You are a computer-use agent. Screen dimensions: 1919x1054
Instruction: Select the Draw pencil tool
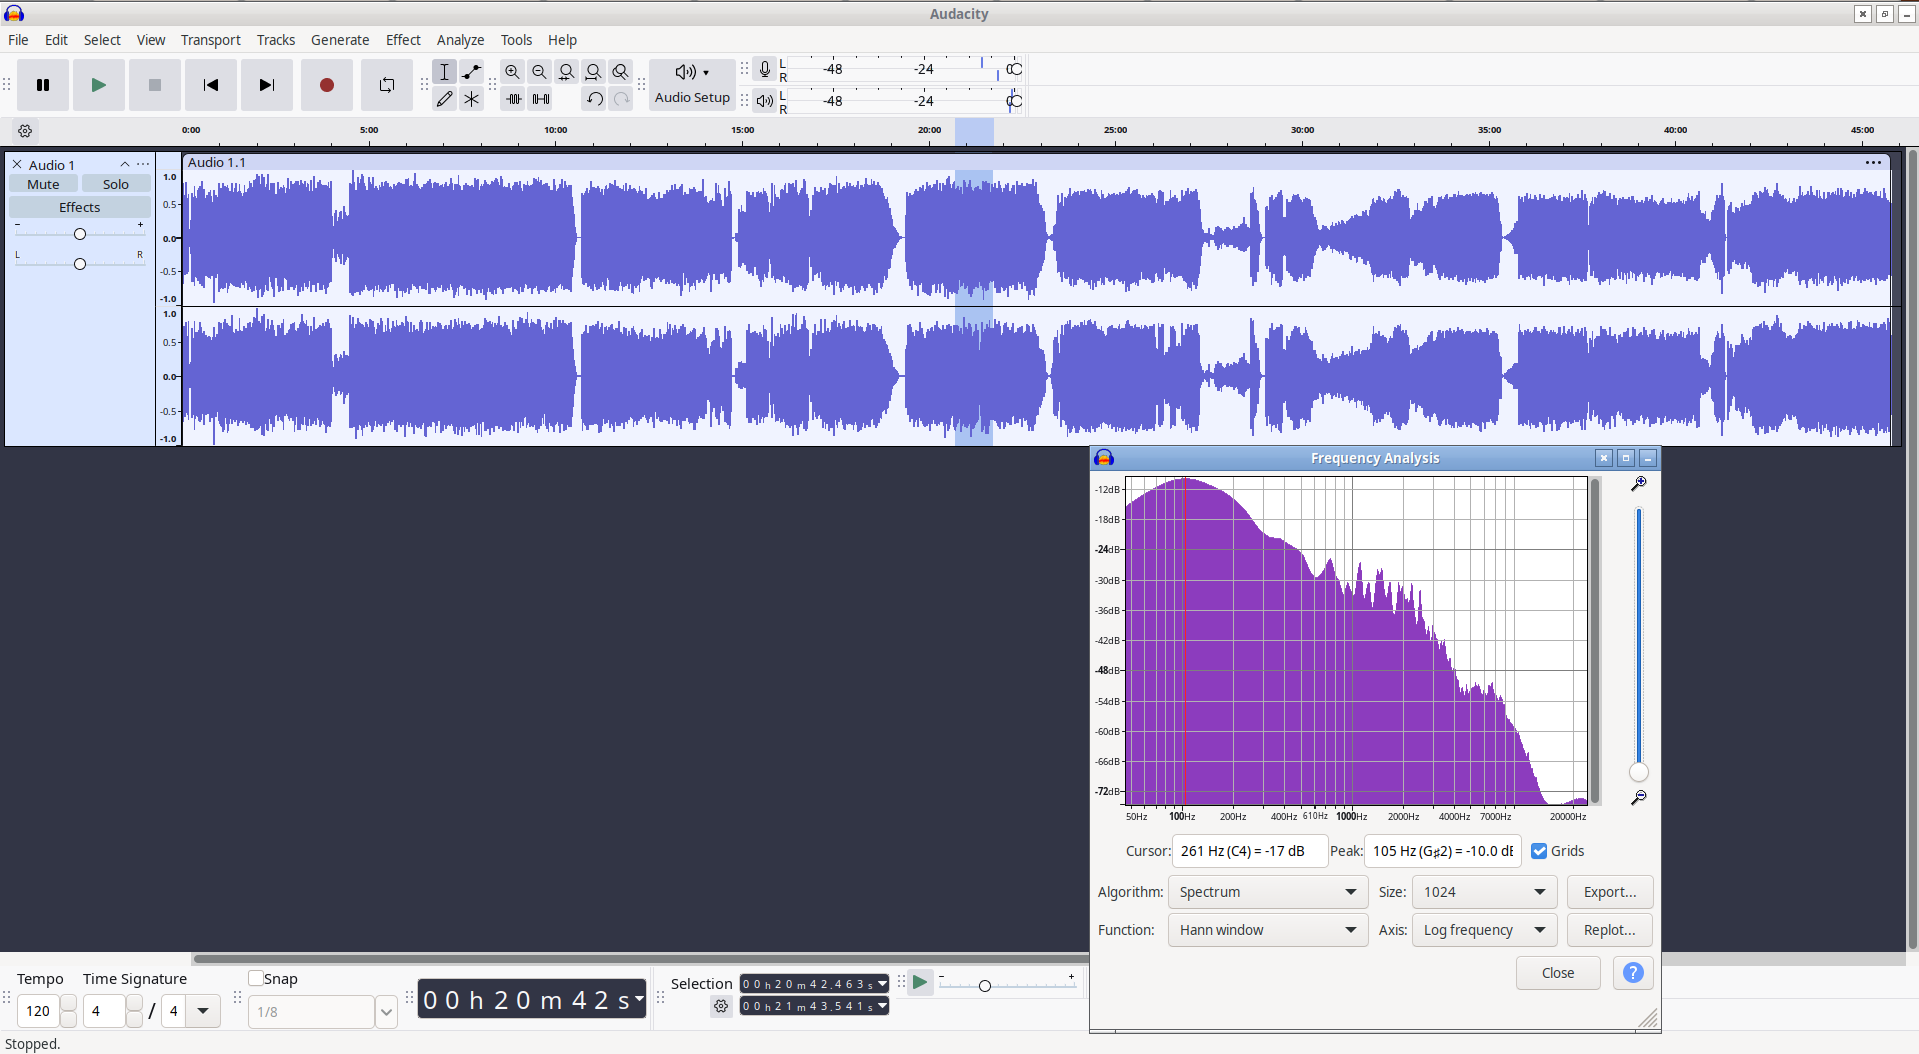[x=444, y=99]
